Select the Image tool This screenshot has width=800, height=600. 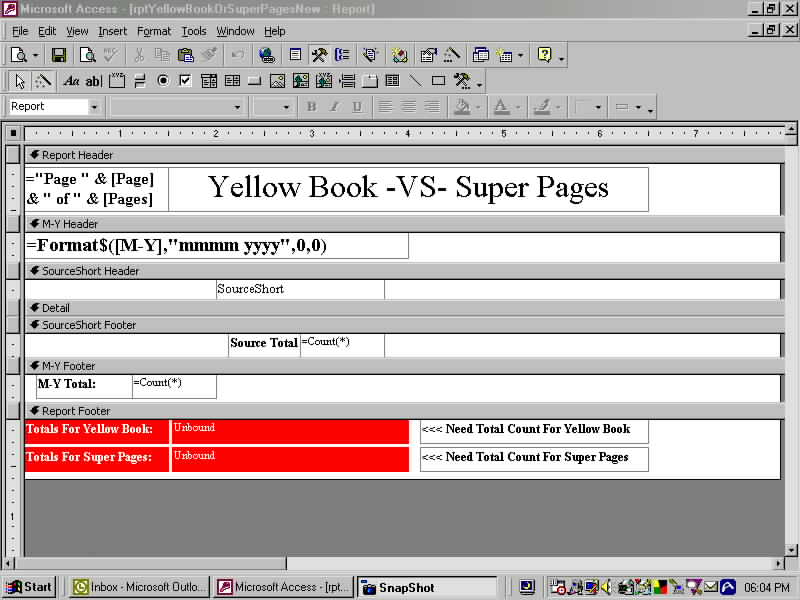pos(278,81)
